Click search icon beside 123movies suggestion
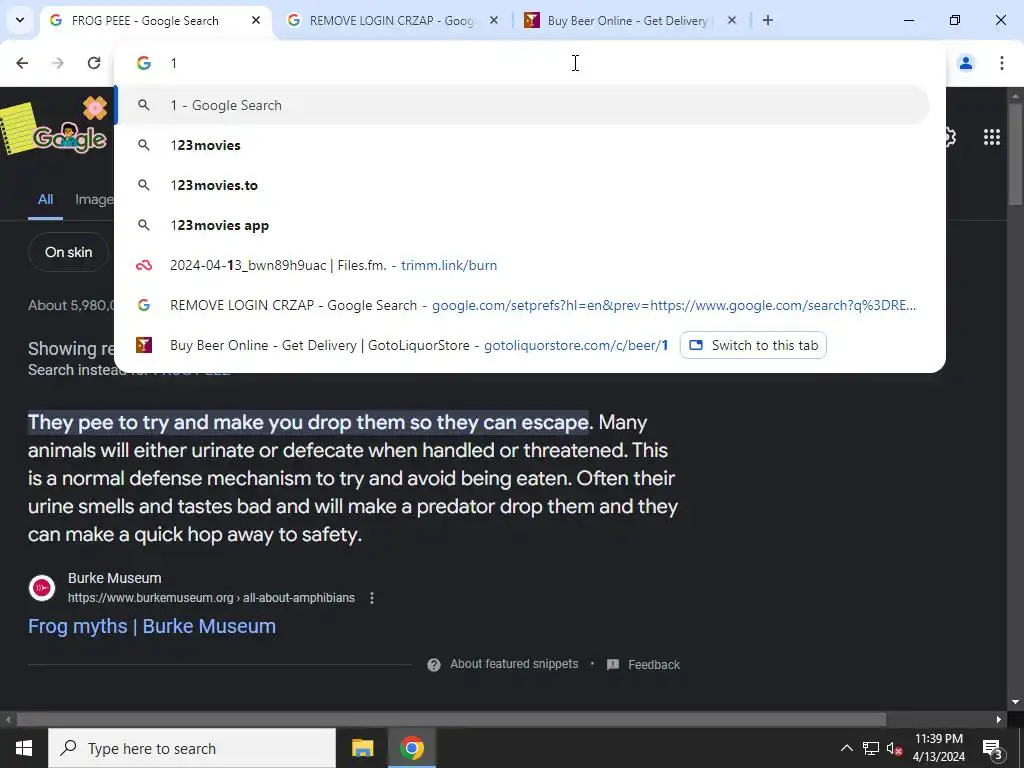Screen dimensions: 1024x768 coord(144,145)
